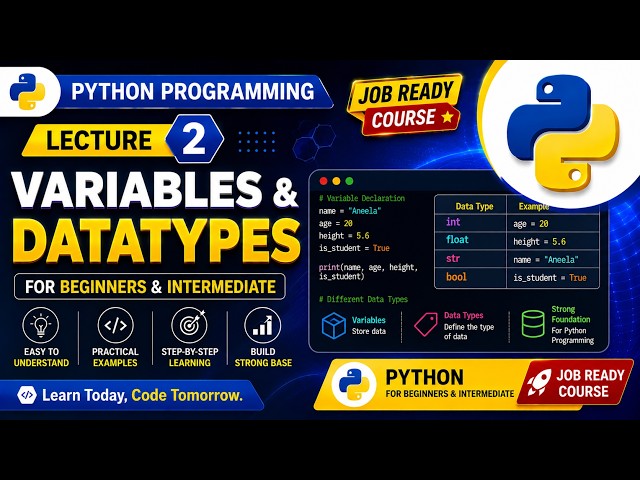Viewport: 640px width, 480px height.
Task: Click code line height = 5.6 under Variable Declaration
Action: click(344, 236)
